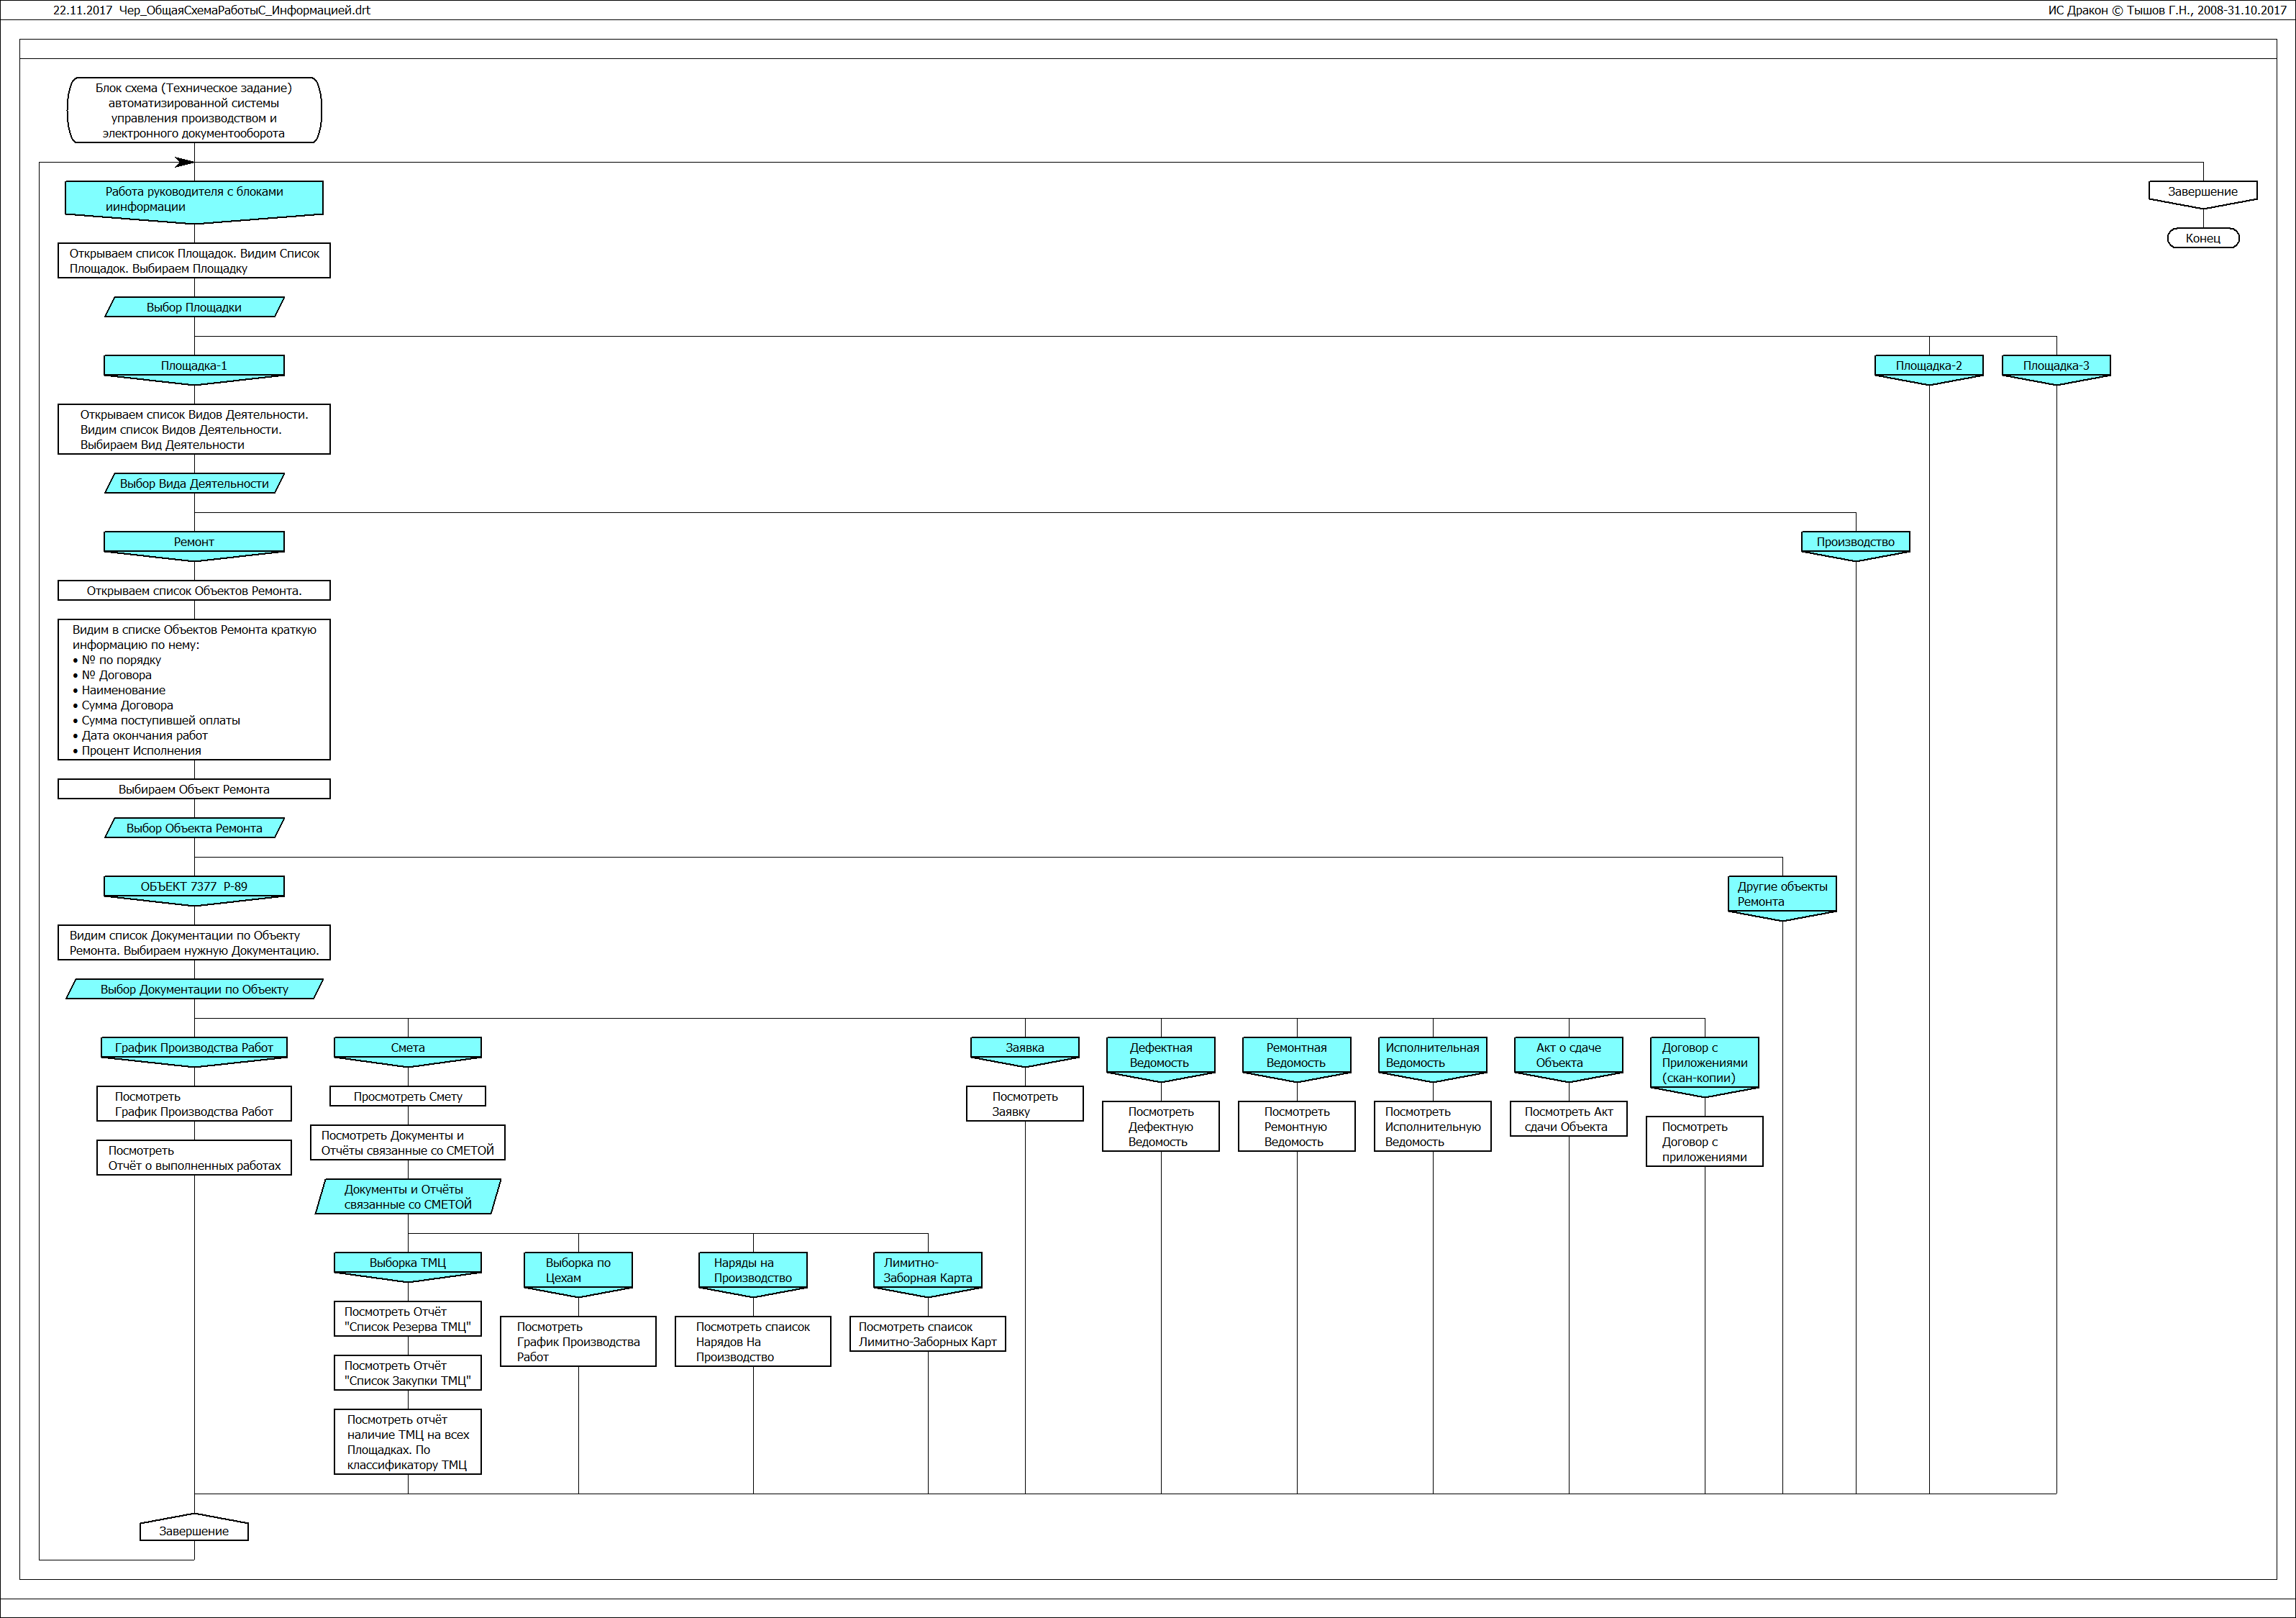Click 'Лимитно-Заборная Карта' header block

[x=927, y=1270]
